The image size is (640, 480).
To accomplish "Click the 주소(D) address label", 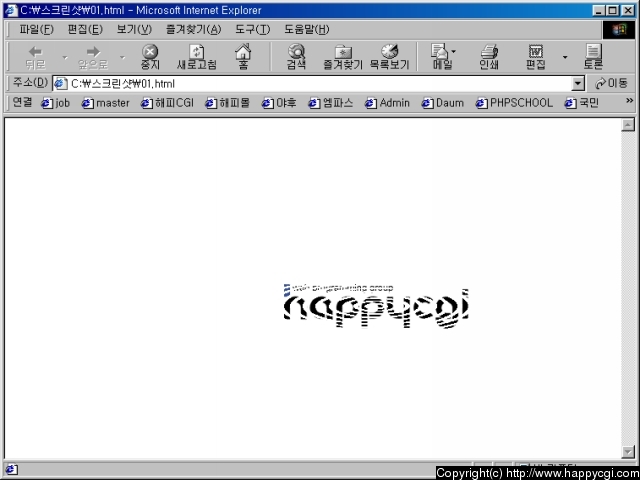I will point(30,83).
